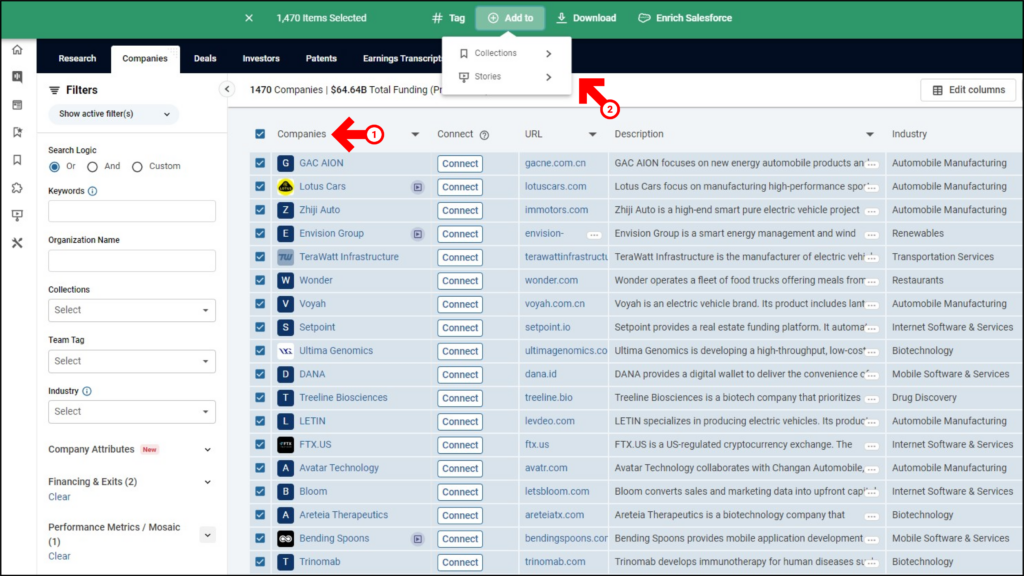Viewport: 1024px width, 576px height.
Task: Switch to the Investors tab
Action: click(x=261, y=59)
